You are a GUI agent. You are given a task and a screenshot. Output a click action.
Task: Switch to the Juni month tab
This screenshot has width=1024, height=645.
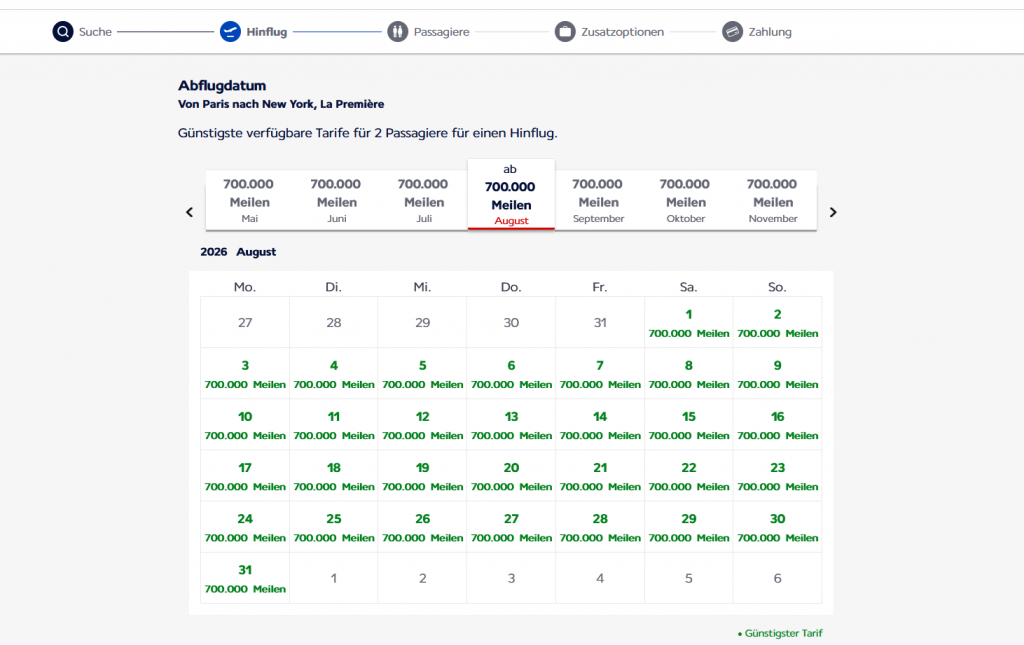tap(336, 200)
